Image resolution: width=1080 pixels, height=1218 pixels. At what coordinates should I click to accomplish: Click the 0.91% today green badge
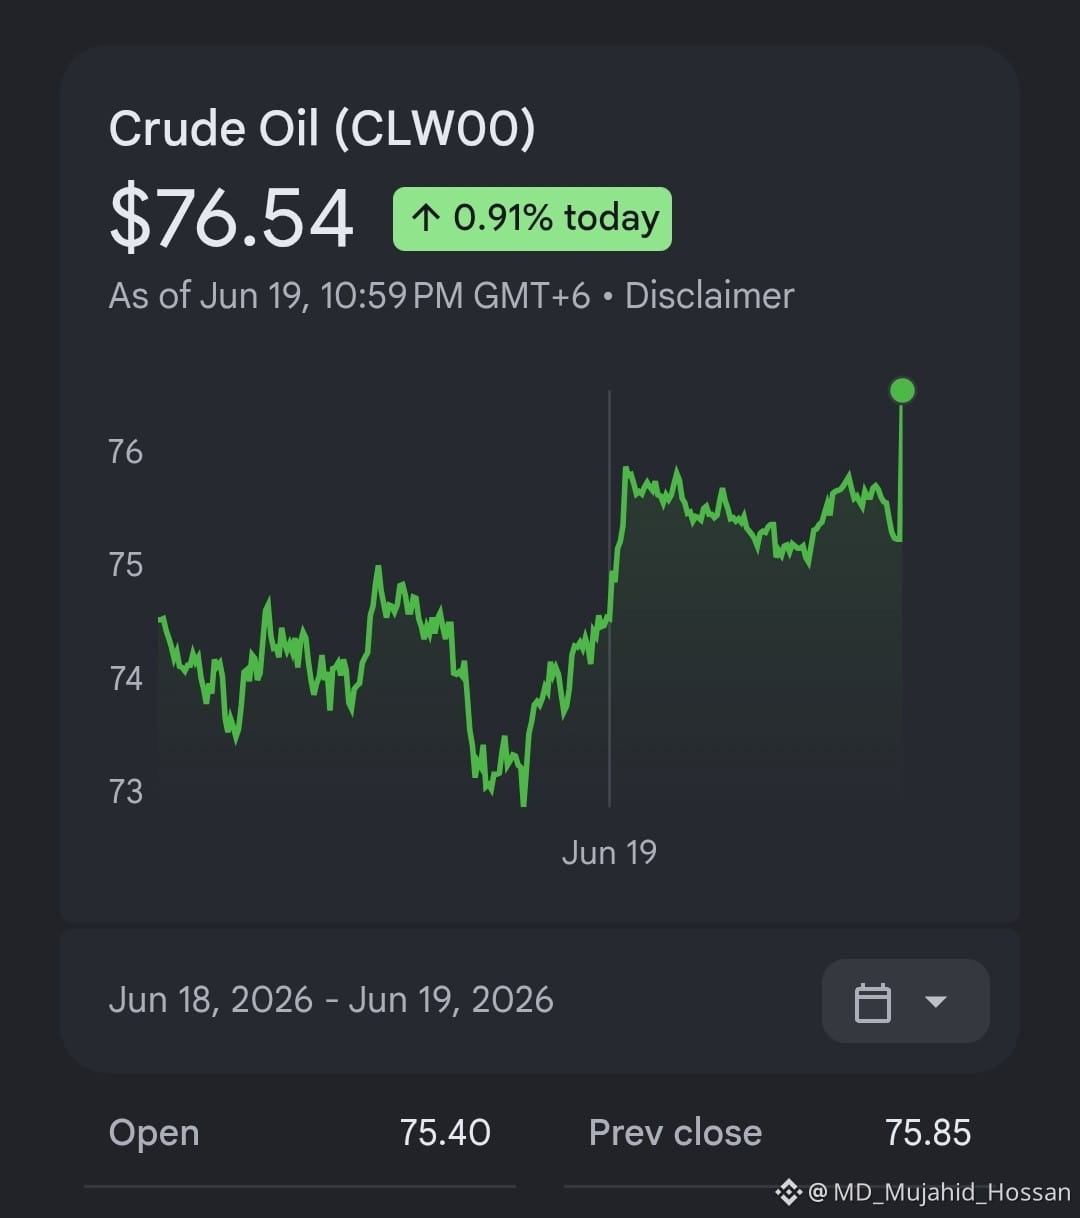point(532,218)
